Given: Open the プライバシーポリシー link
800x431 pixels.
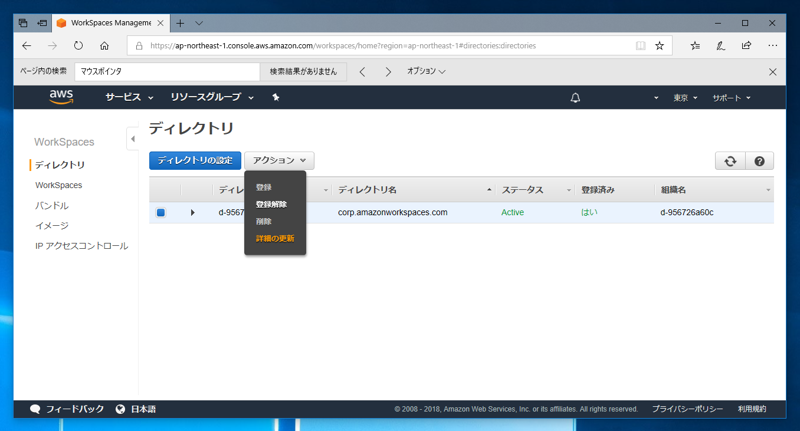Looking at the screenshot, I should point(687,409).
